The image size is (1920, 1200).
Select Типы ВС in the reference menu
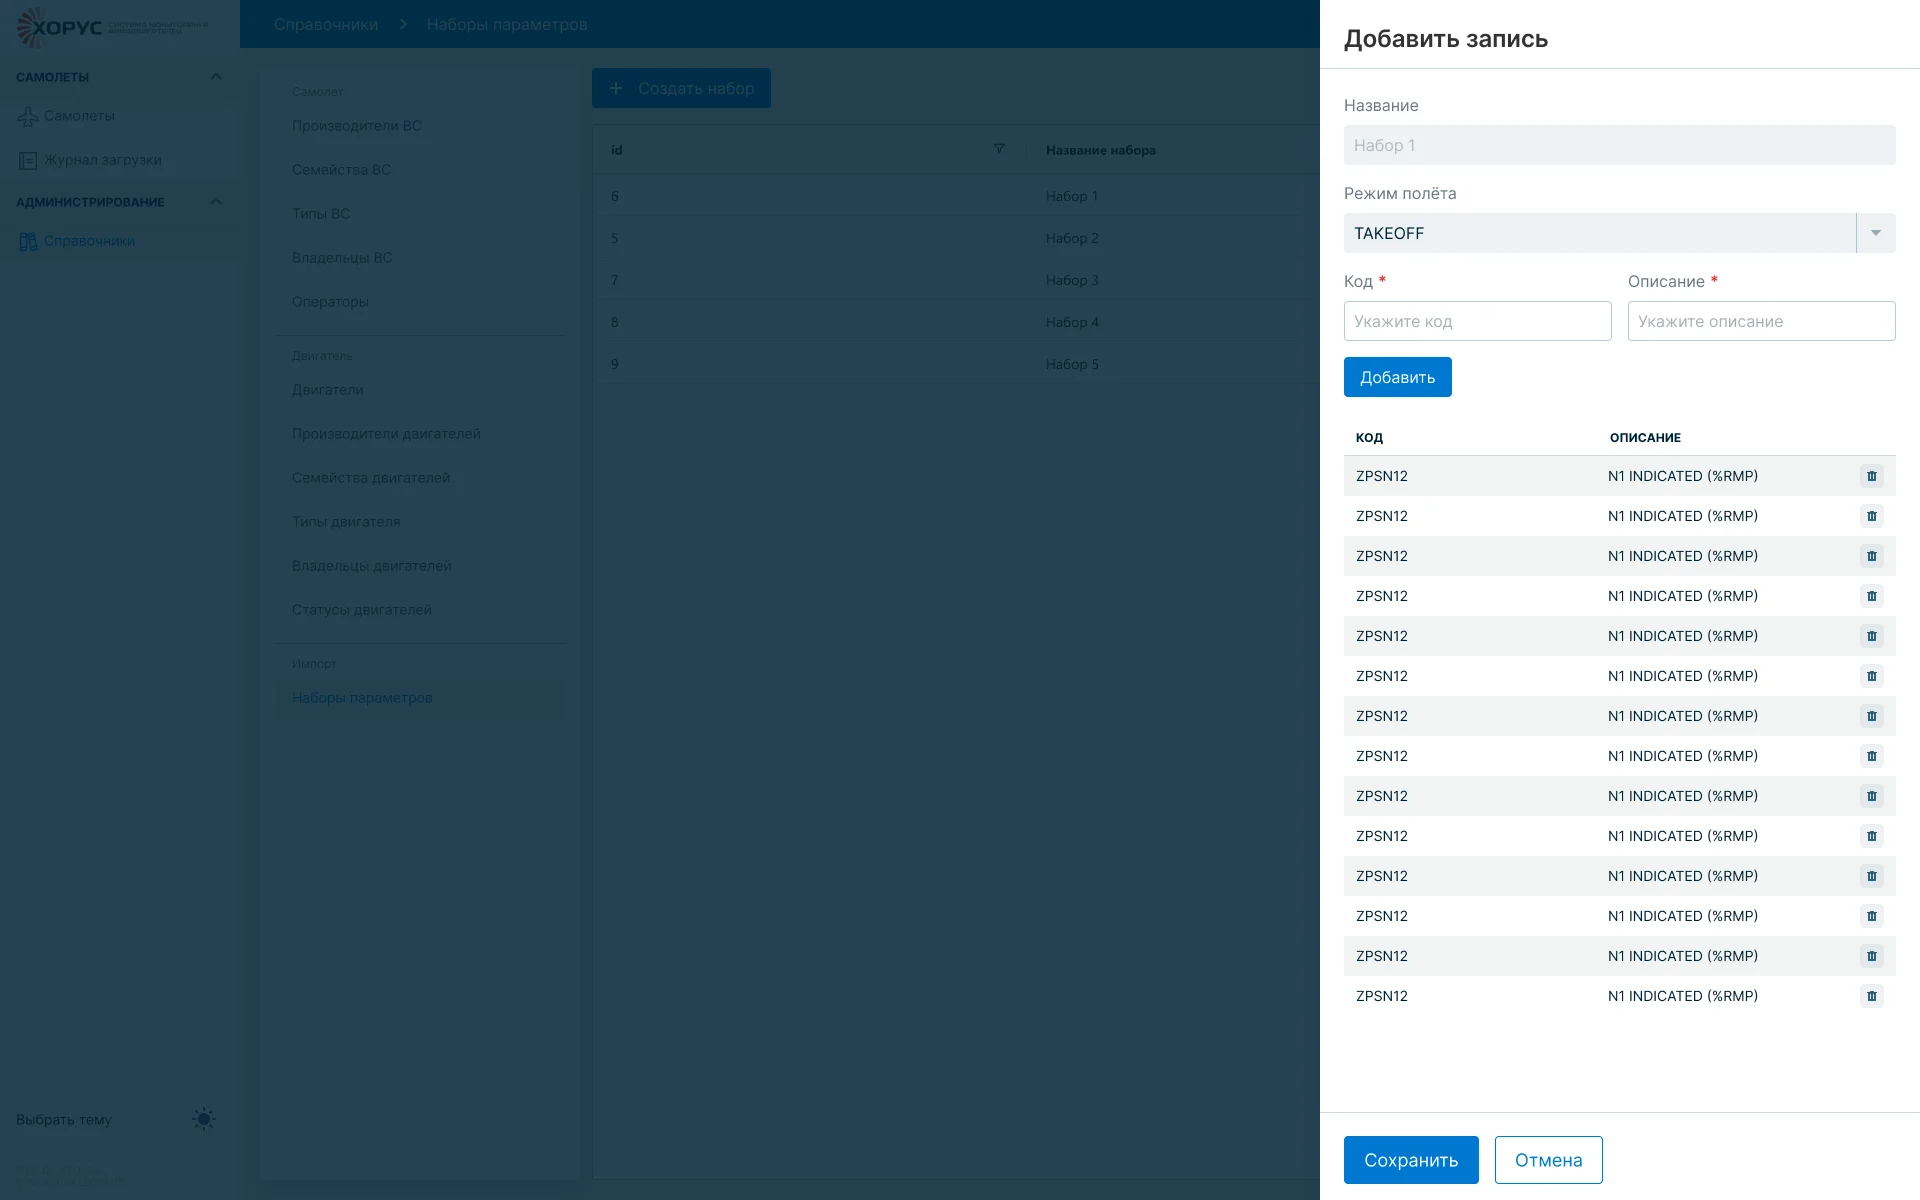click(x=321, y=214)
